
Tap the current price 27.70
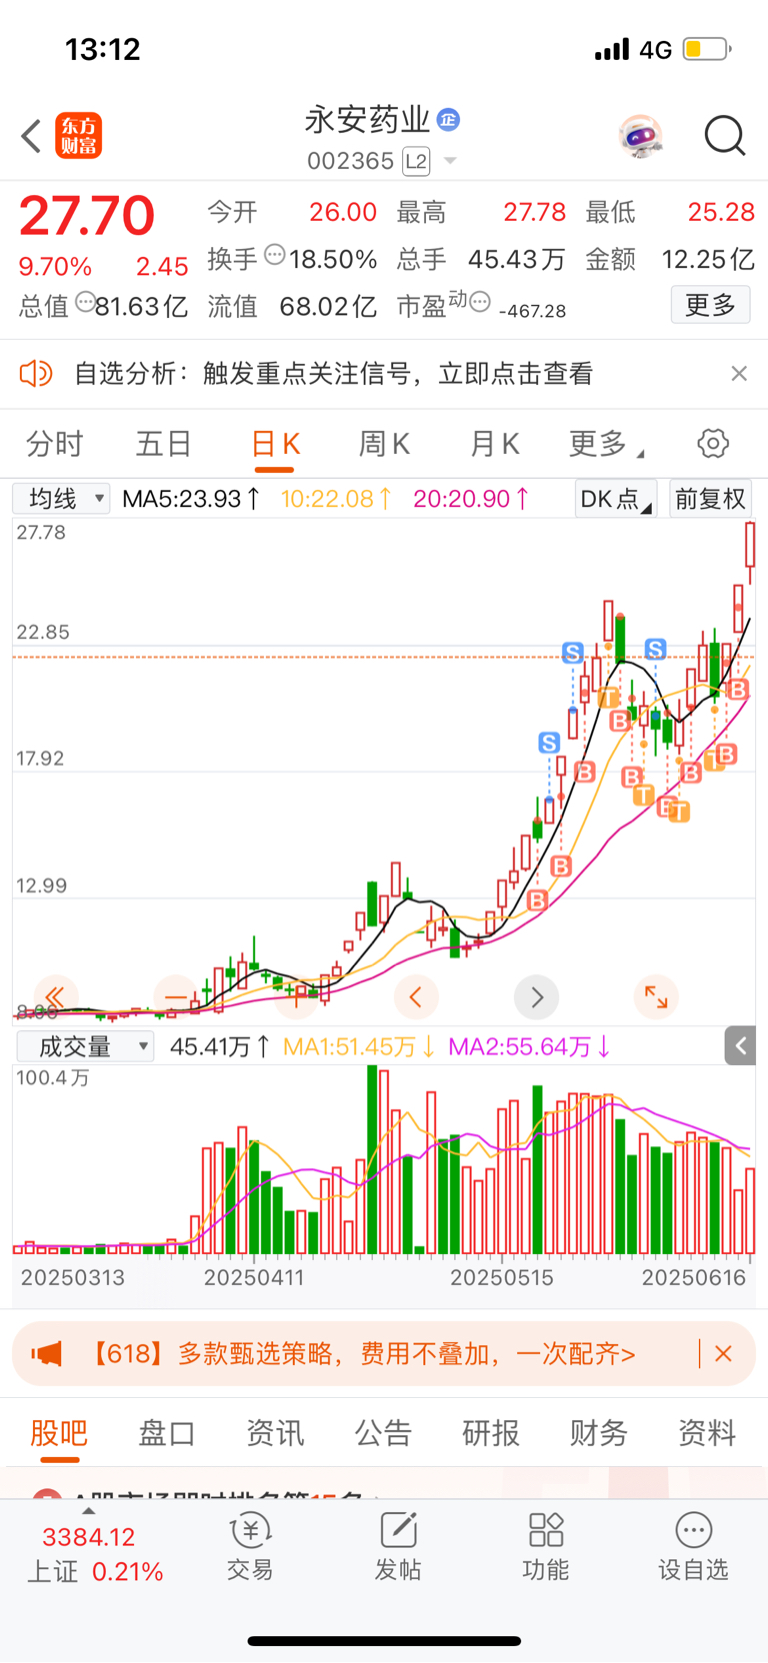pyautogui.click(x=87, y=215)
